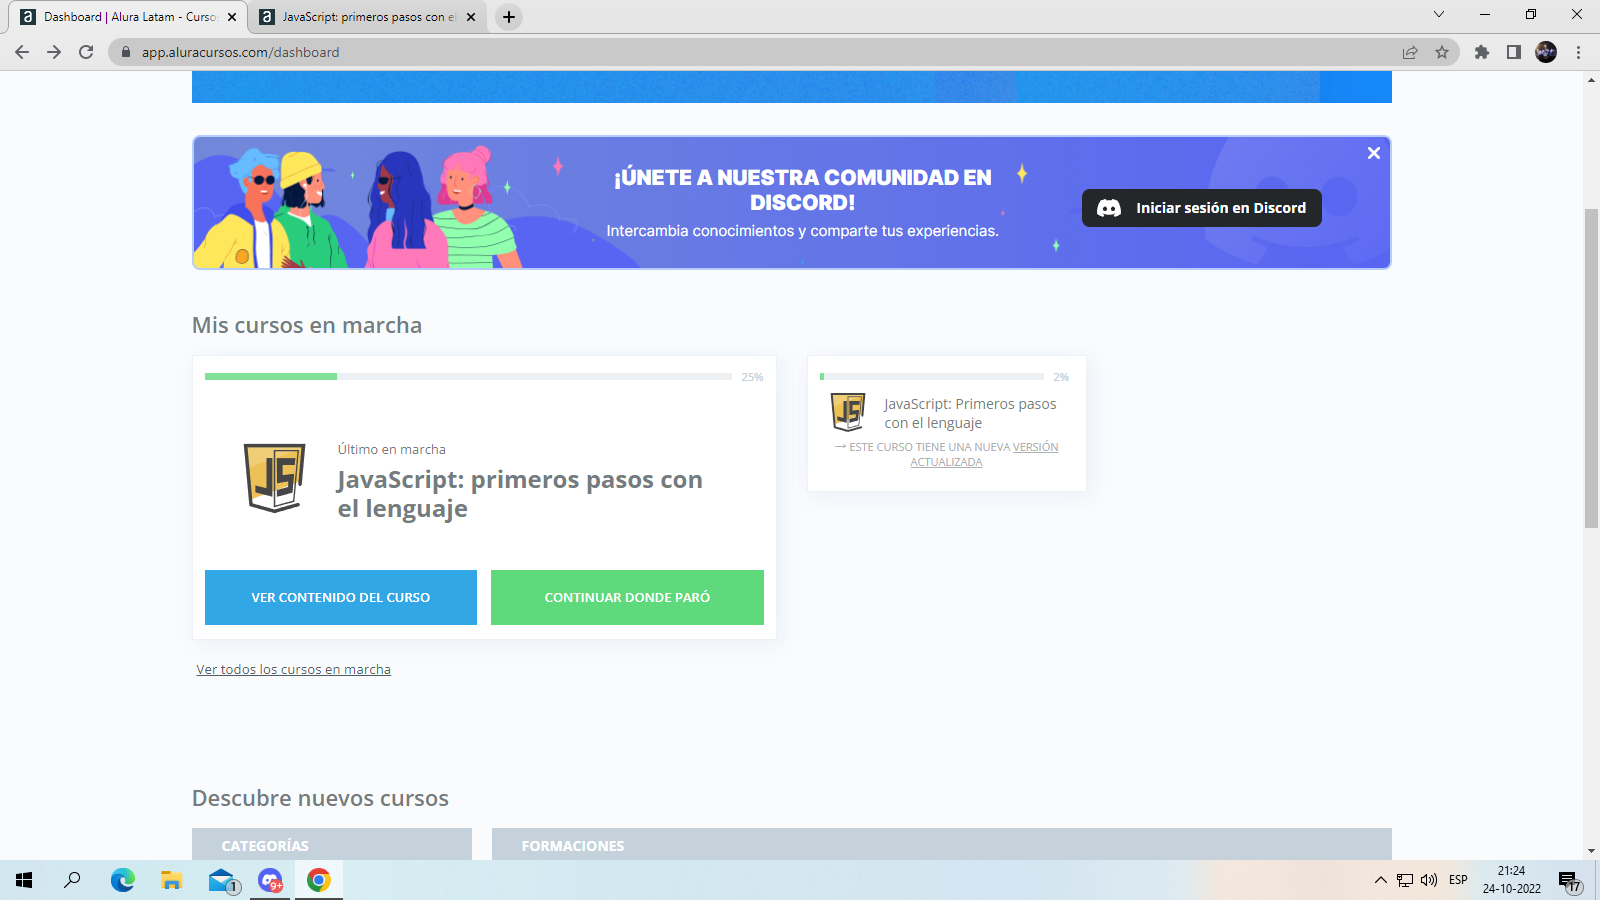Open Windows taskbar search
Screen dimensions: 1600x900
[72, 880]
